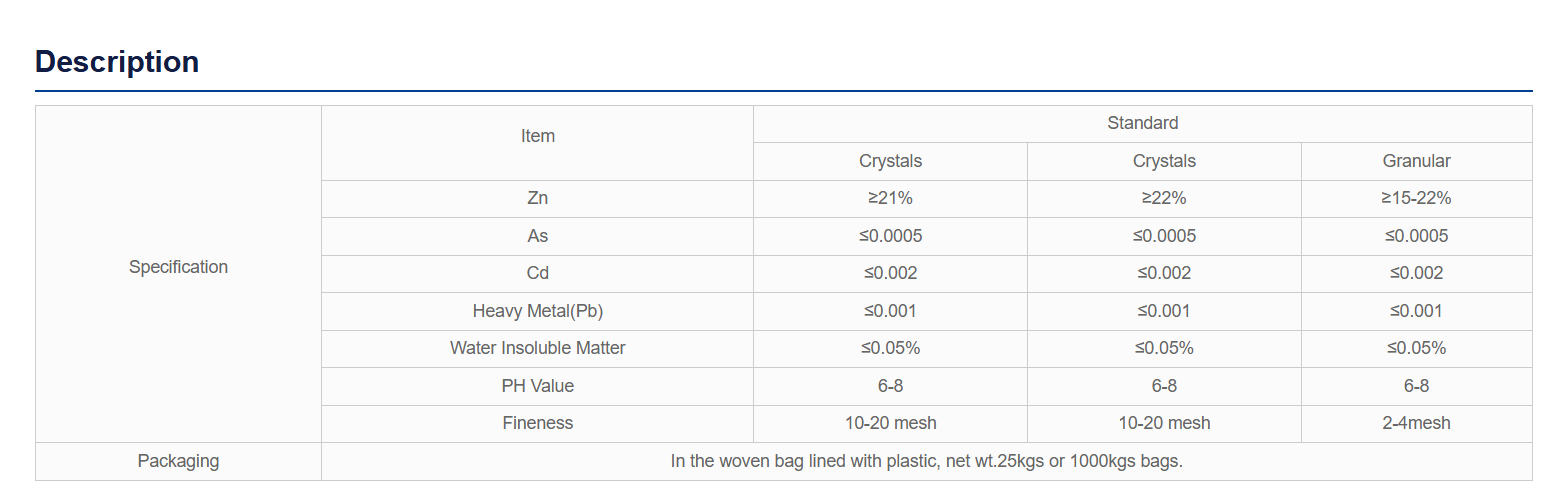1567x500 pixels.
Task: Click the Heavy Metal(Pb) row label
Action: point(538,311)
